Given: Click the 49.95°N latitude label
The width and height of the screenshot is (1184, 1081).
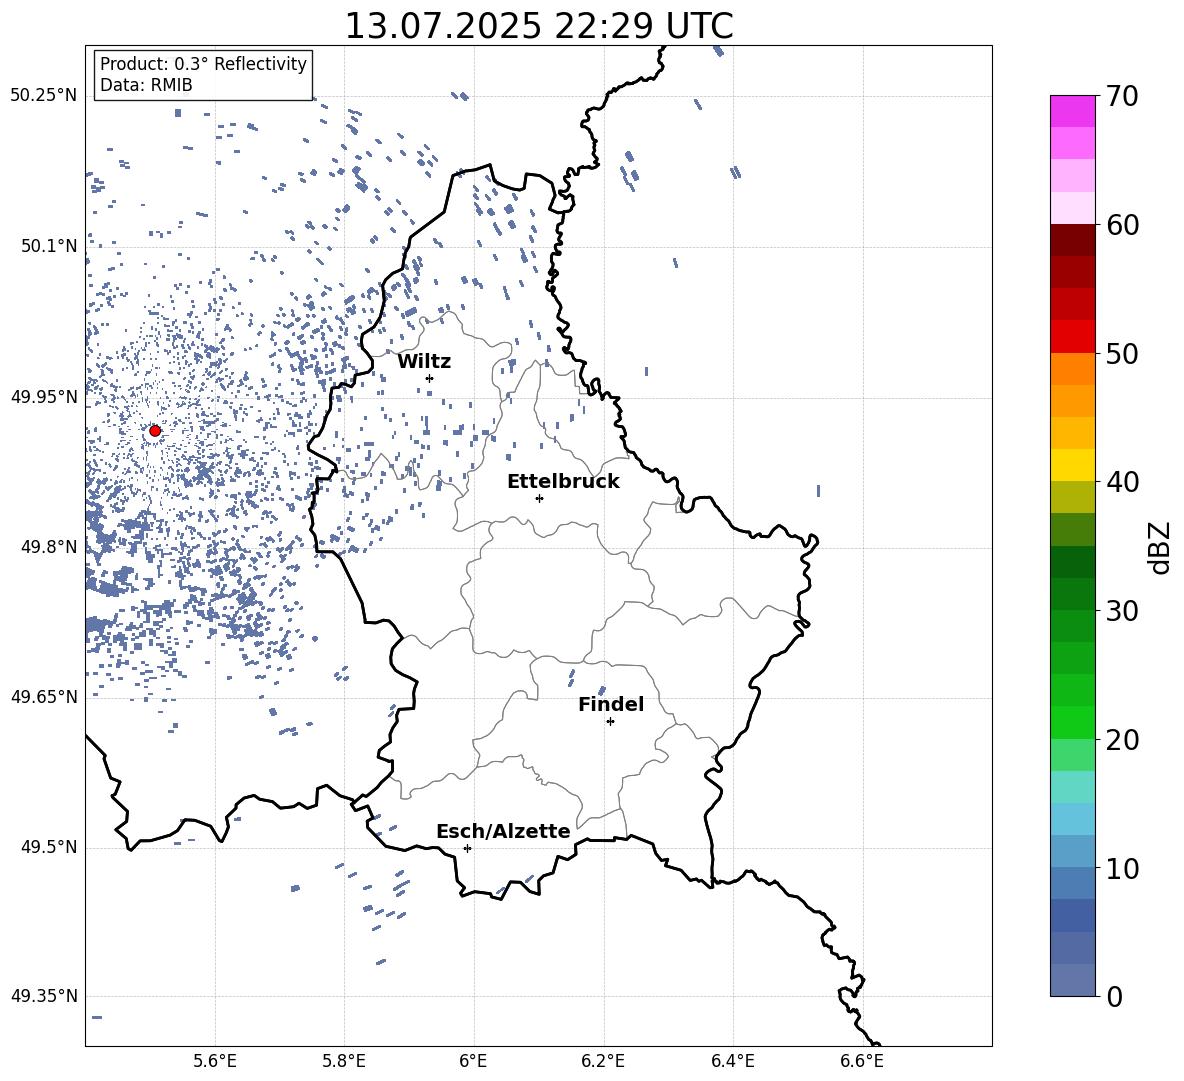Looking at the screenshot, I should coord(43,397).
